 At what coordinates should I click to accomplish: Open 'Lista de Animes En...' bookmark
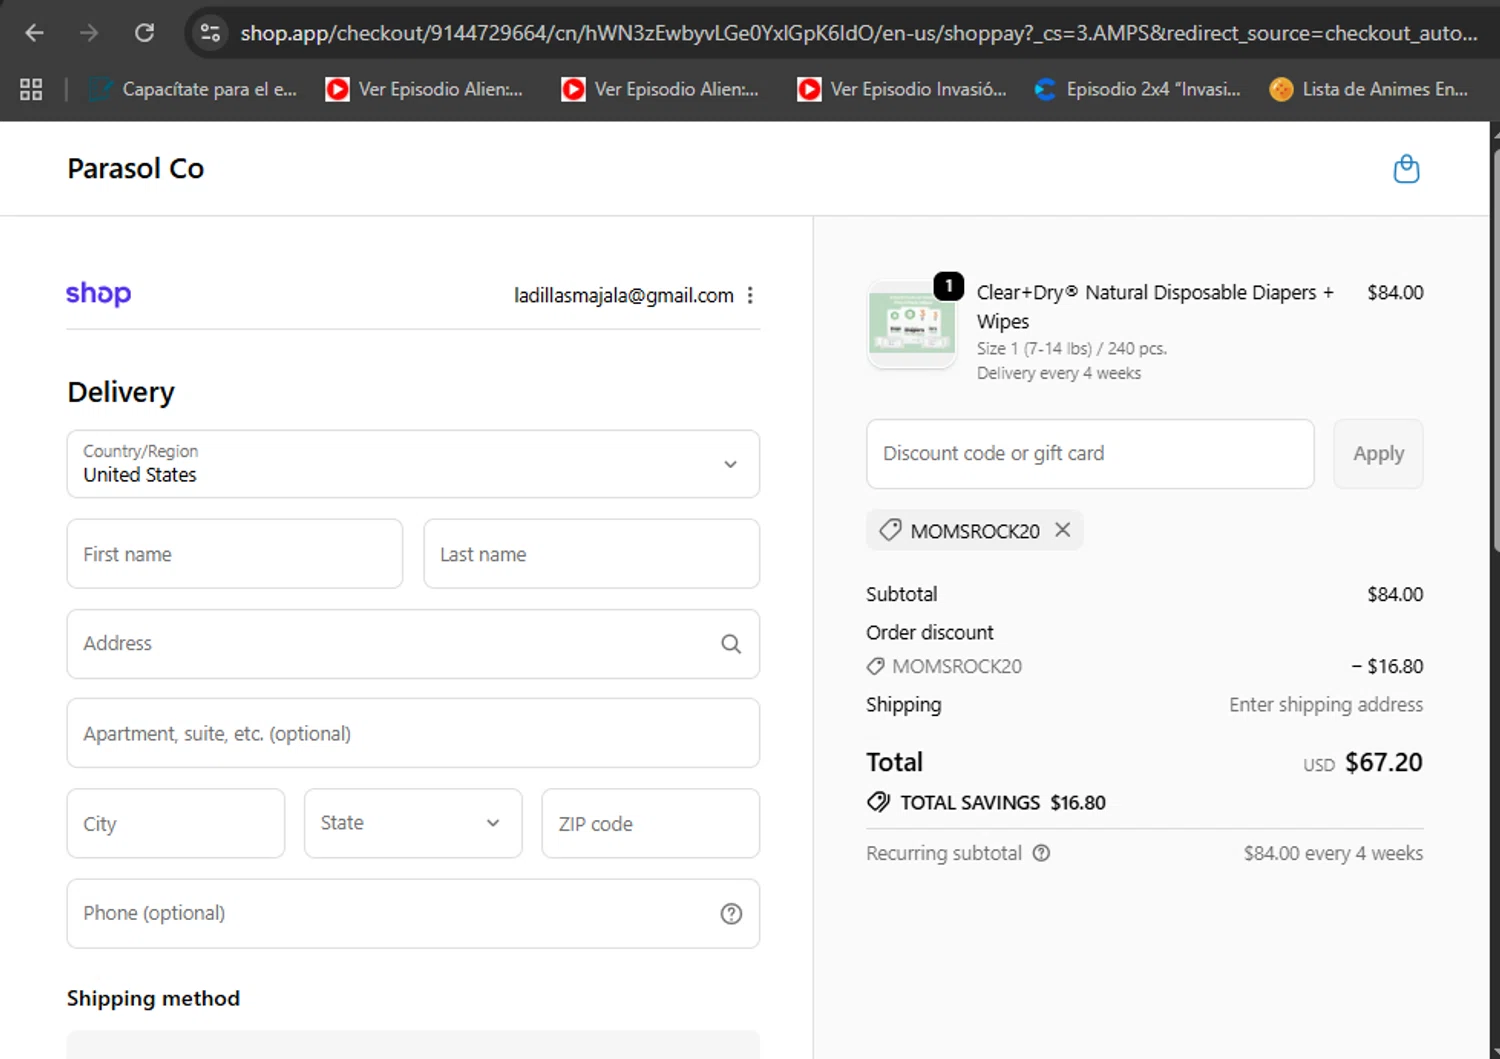point(1369,89)
